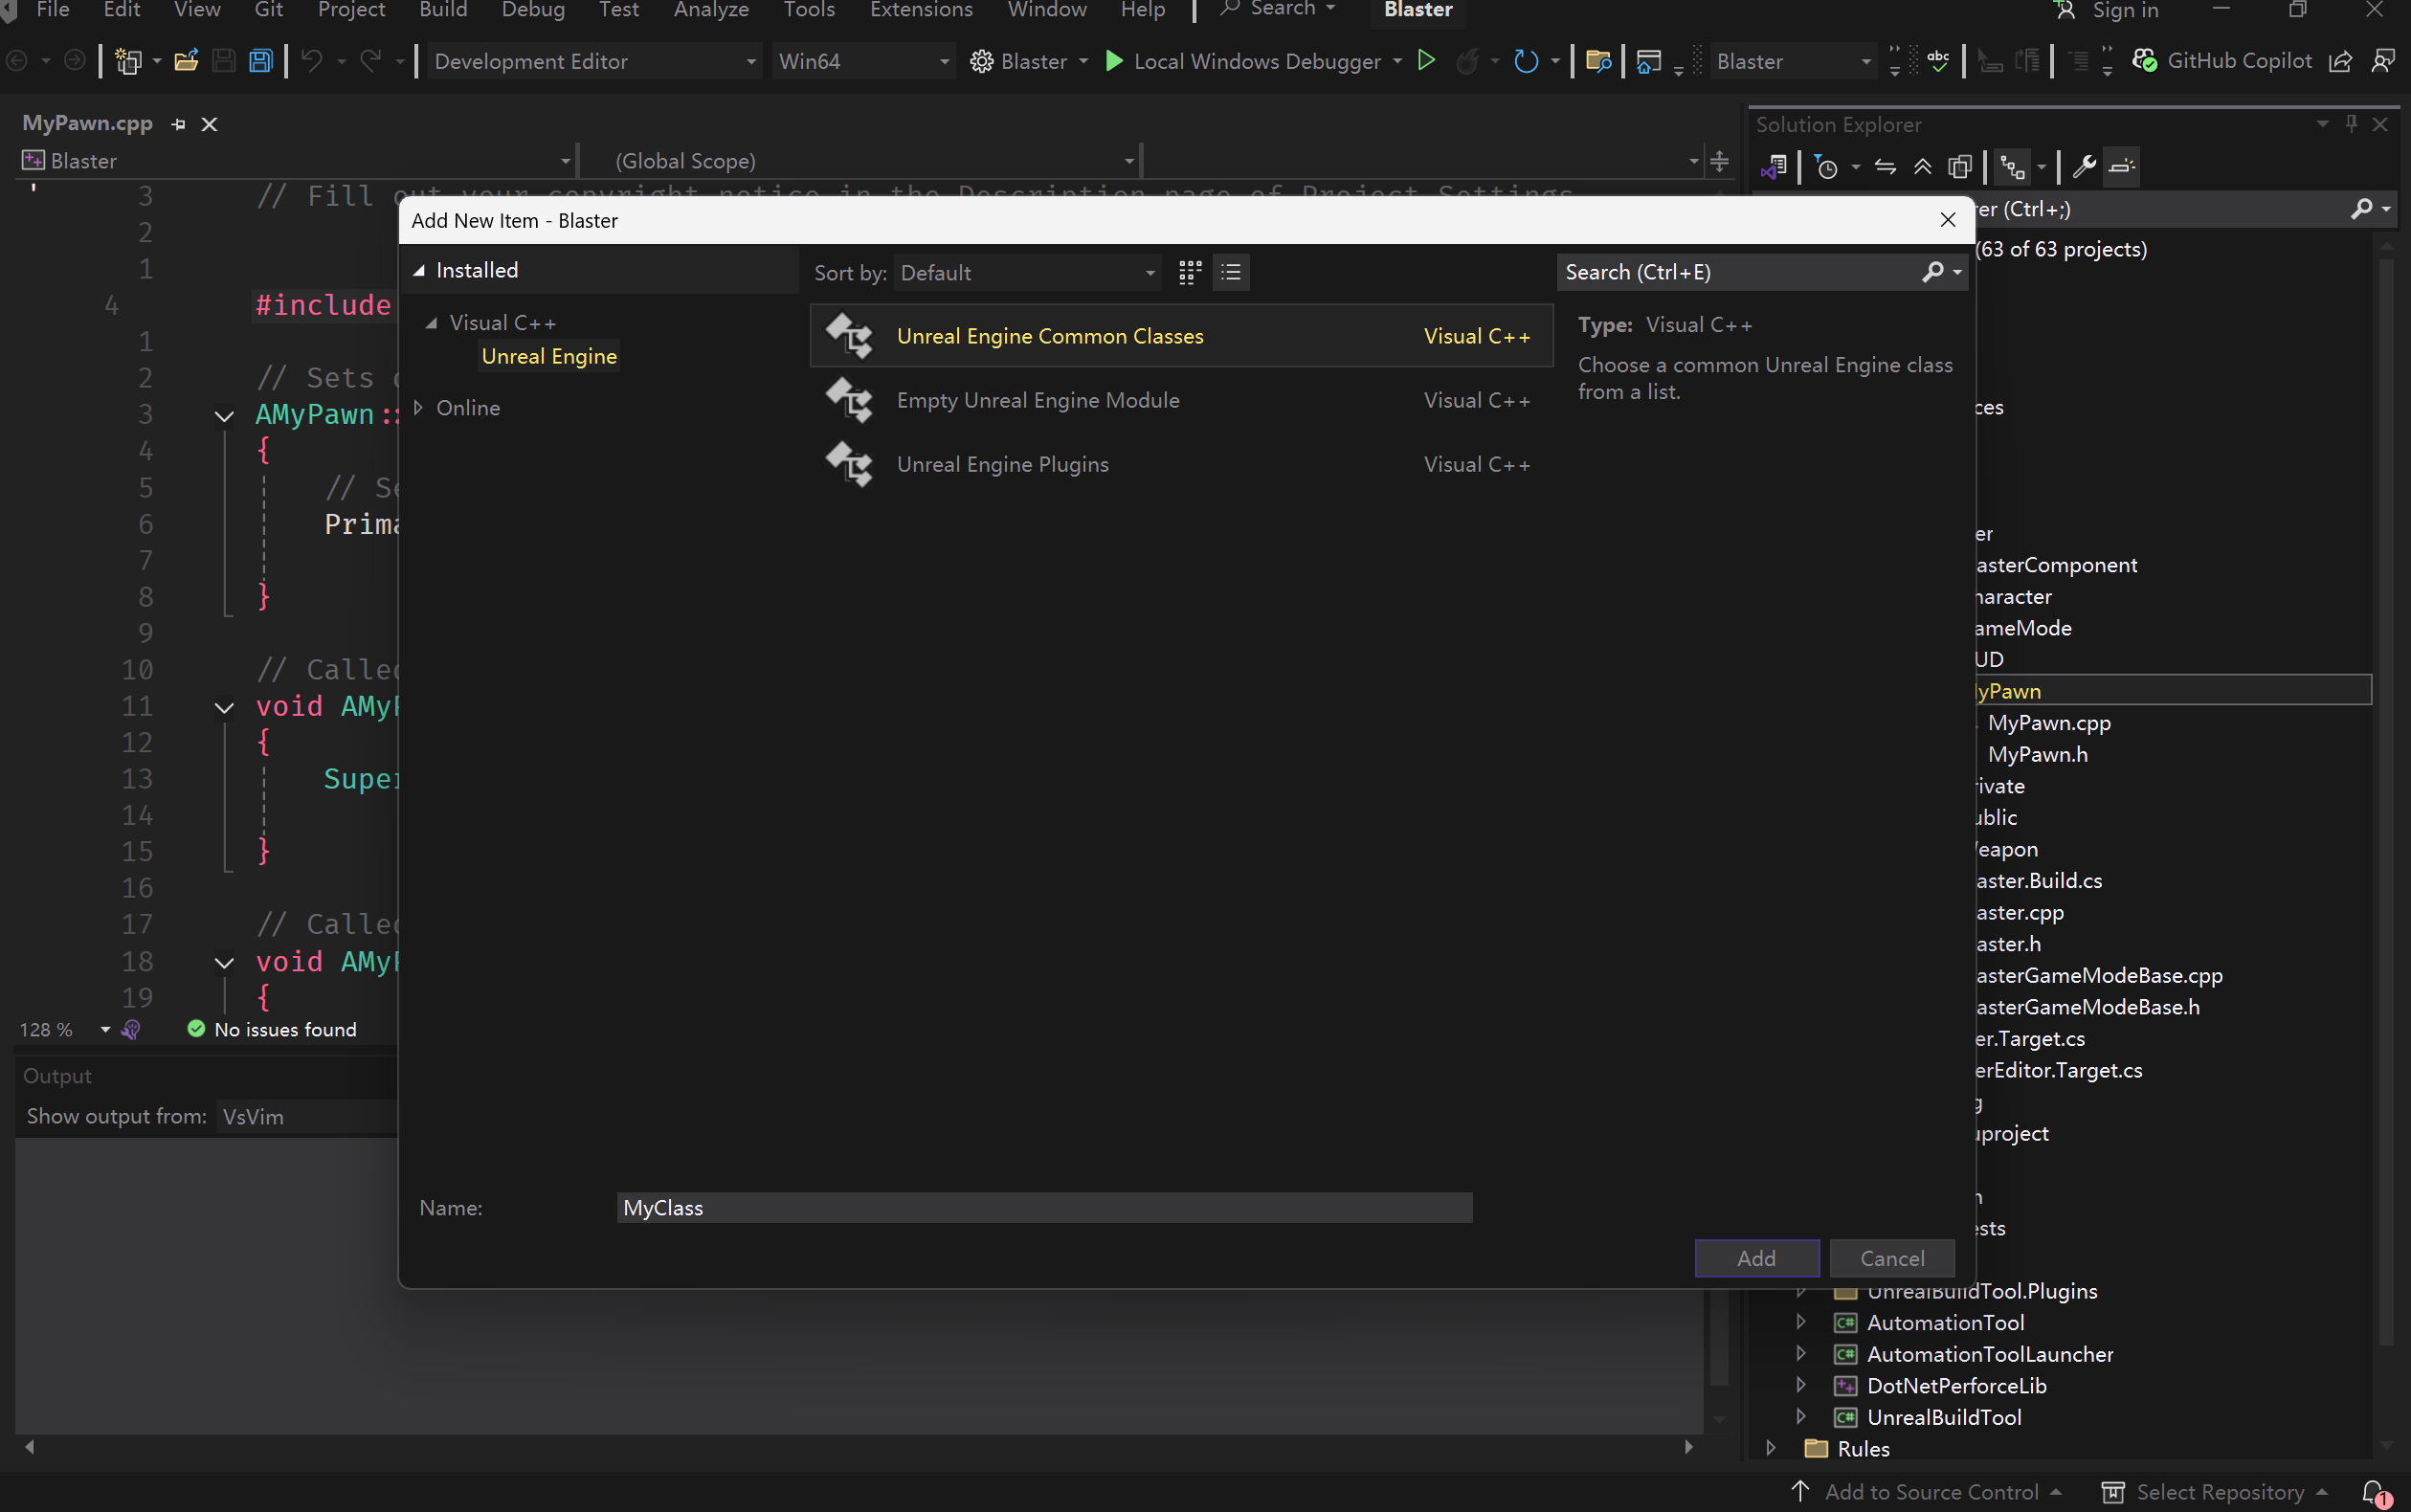
Task: Click the startup item gear Blaster button
Action: pos(1027,61)
